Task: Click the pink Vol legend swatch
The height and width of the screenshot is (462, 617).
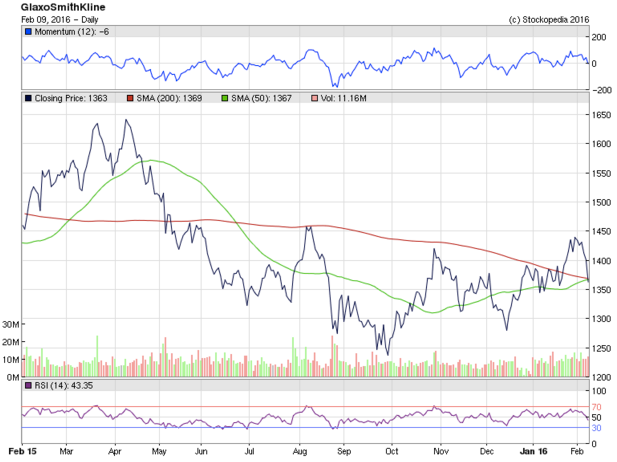Action: click(x=314, y=98)
